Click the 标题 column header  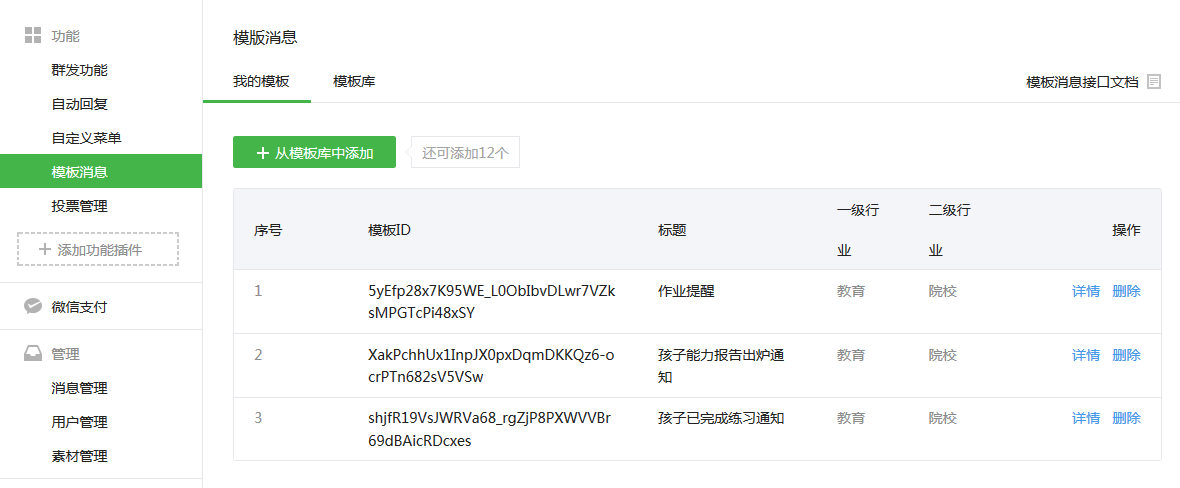click(672, 230)
